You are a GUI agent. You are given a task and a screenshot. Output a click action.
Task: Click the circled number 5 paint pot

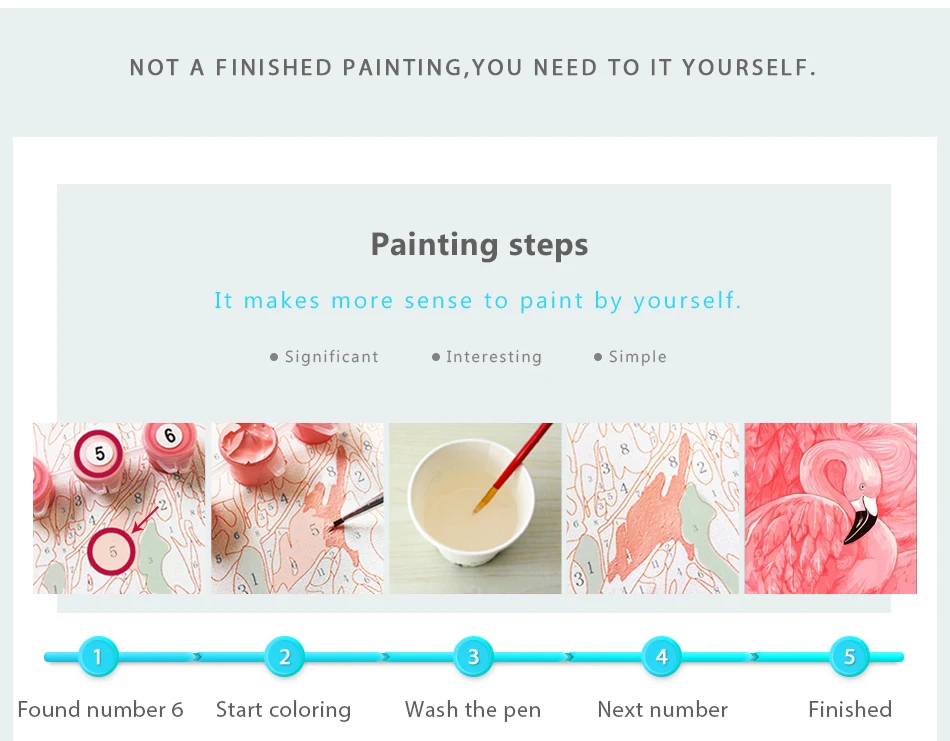pos(99,453)
